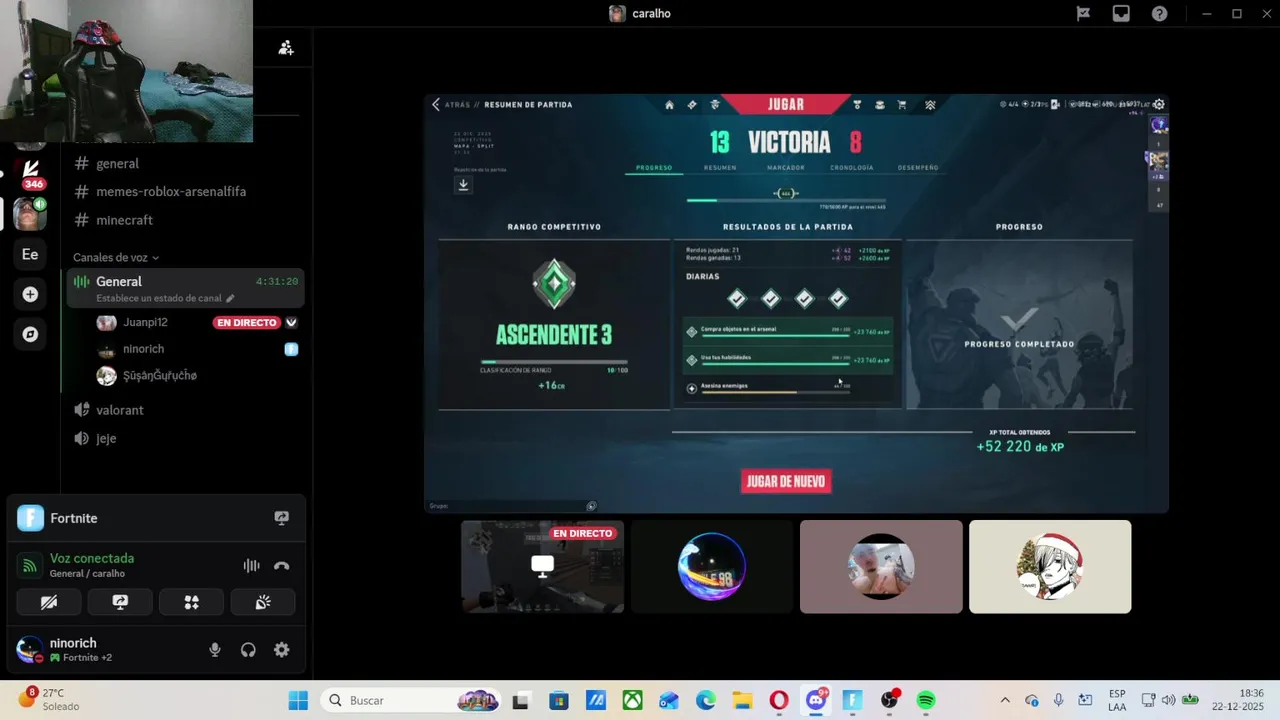This screenshot has height=720, width=1280.
Task: Open ninorich profile avatar in user panel
Action: (29, 650)
